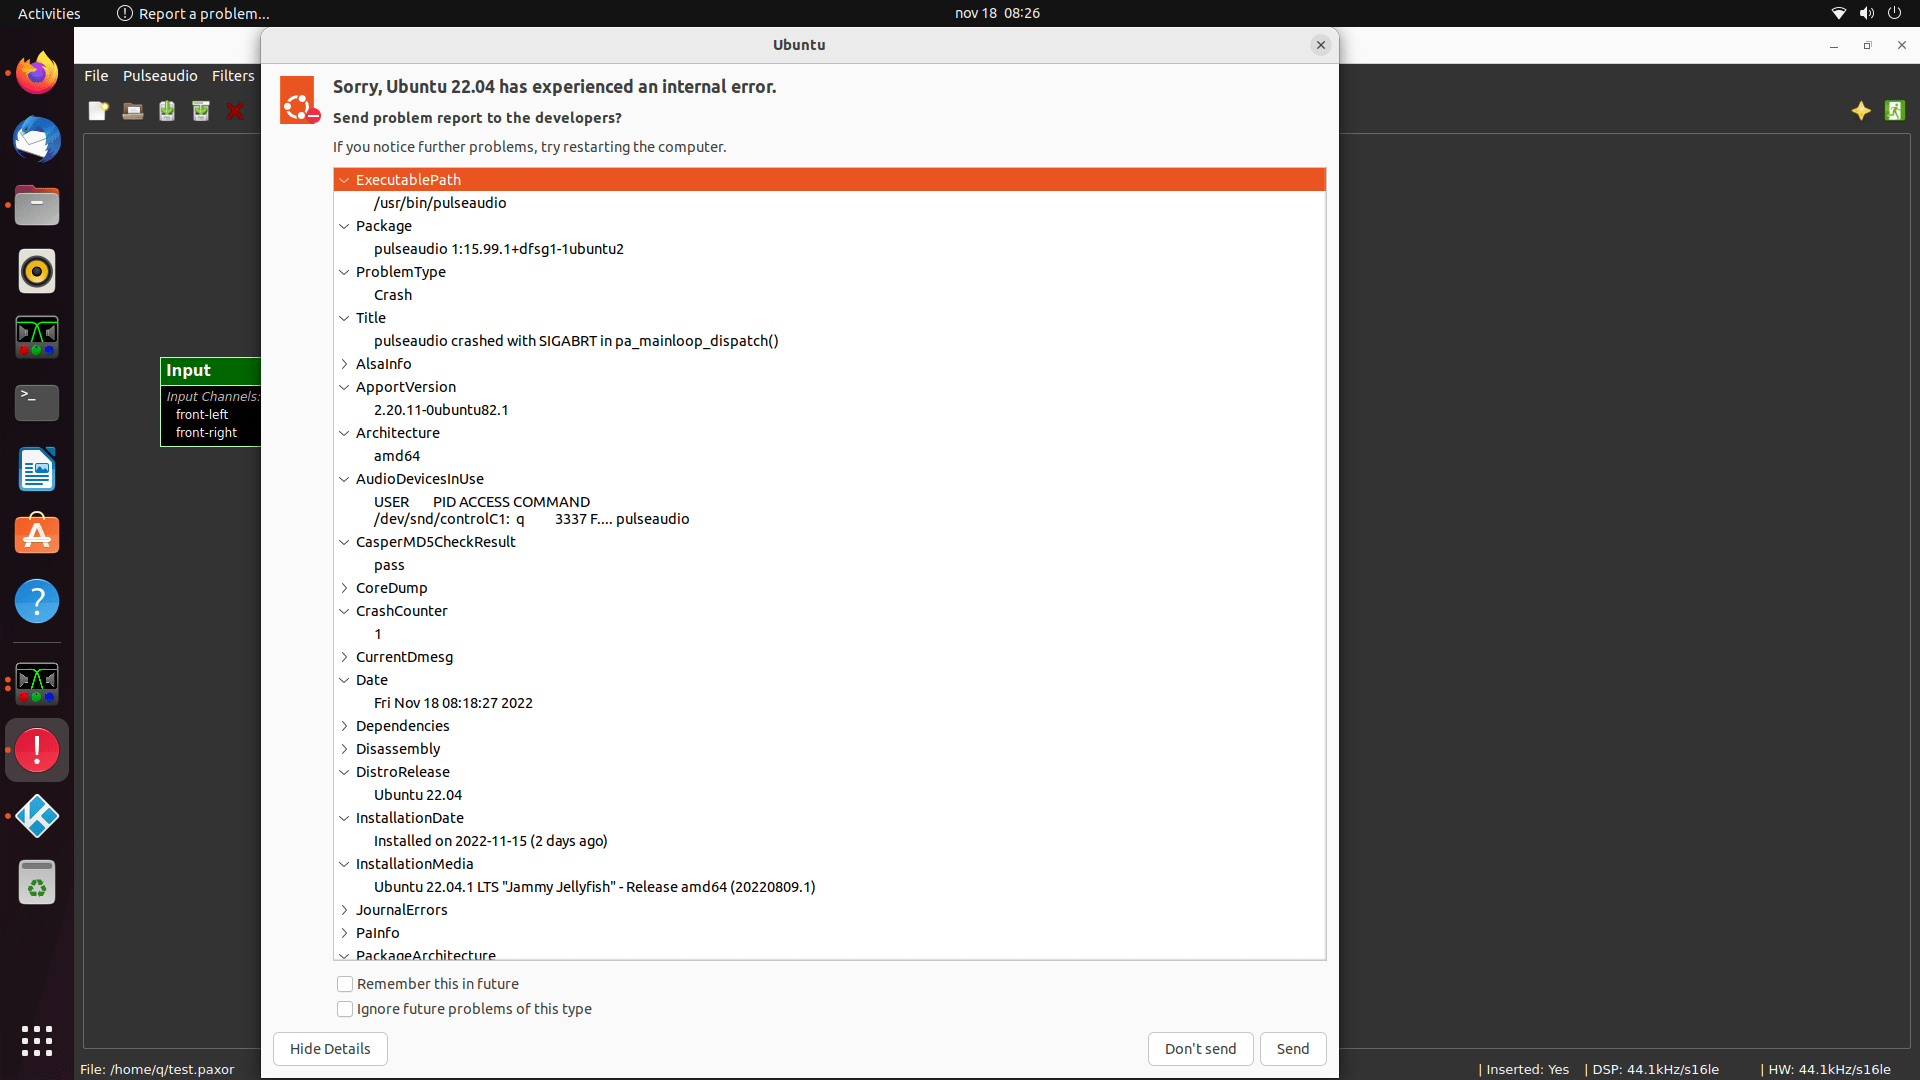
Task: Select the Crash value under ProblemType
Action: (393, 295)
